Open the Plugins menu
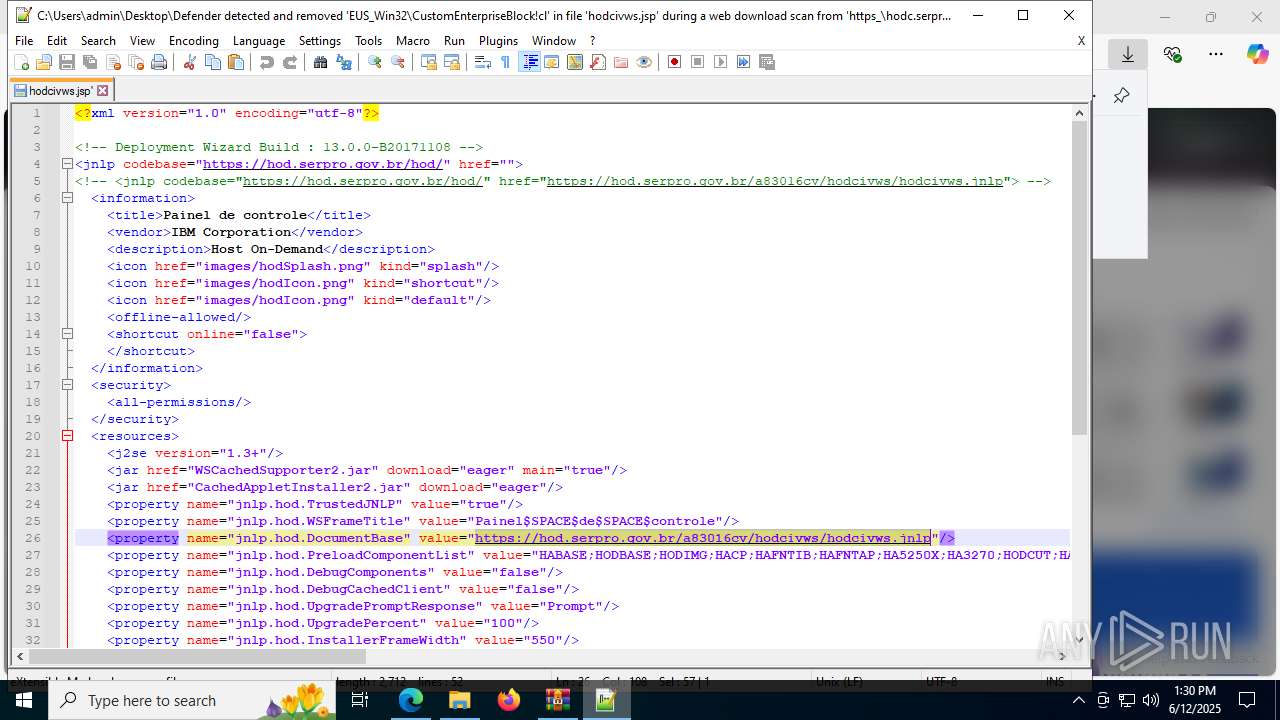 pyautogui.click(x=498, y=41)
